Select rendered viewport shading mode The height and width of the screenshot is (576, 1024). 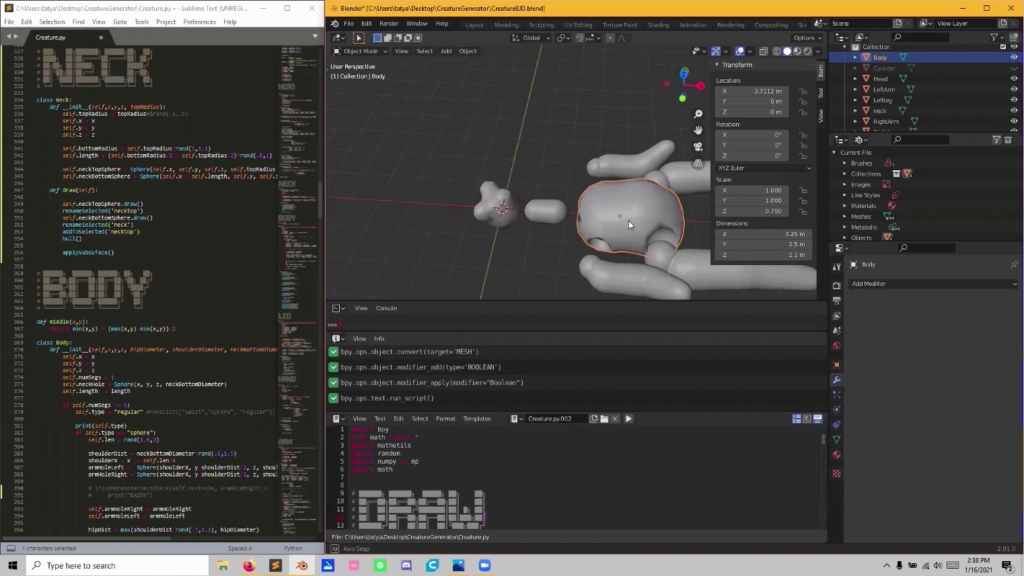[808, 51]
